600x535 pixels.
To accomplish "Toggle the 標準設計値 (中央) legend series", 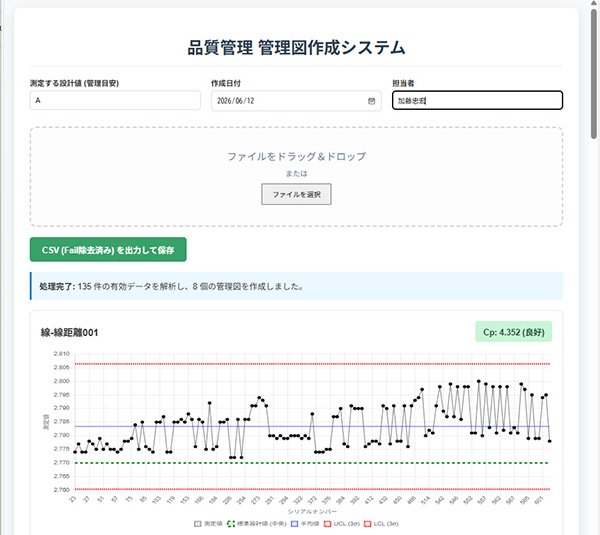I will [256, 524].
